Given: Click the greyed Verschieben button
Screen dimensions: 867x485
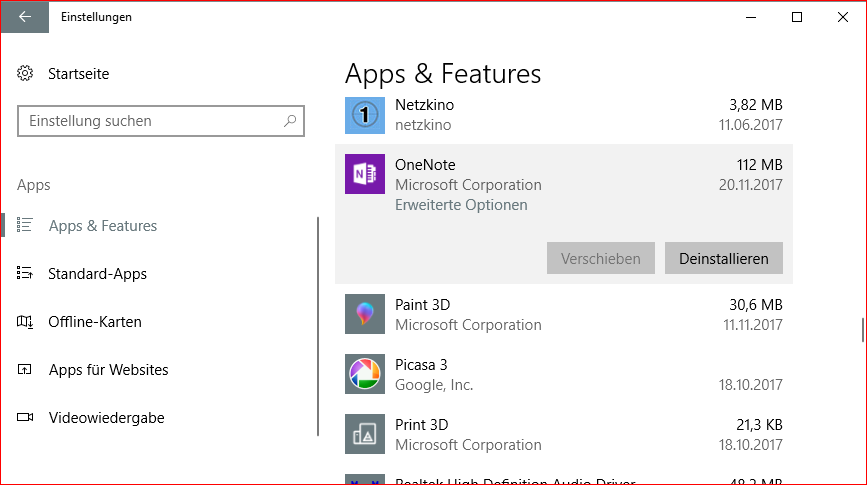Looking at the screenshot, I should click(601, 258).
